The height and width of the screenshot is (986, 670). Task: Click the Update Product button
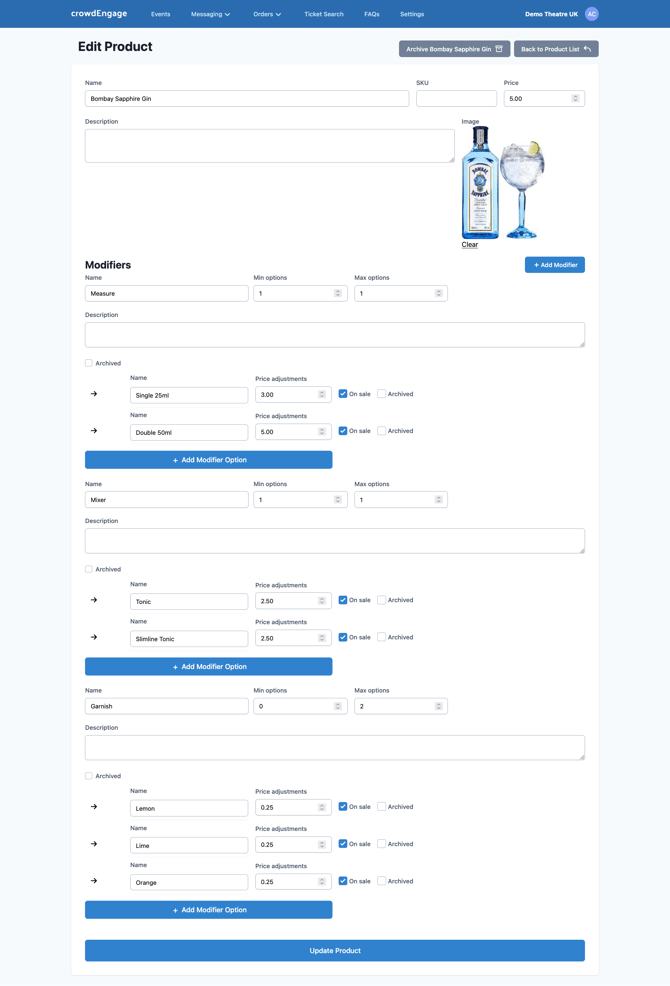click(x=335, y=950)
